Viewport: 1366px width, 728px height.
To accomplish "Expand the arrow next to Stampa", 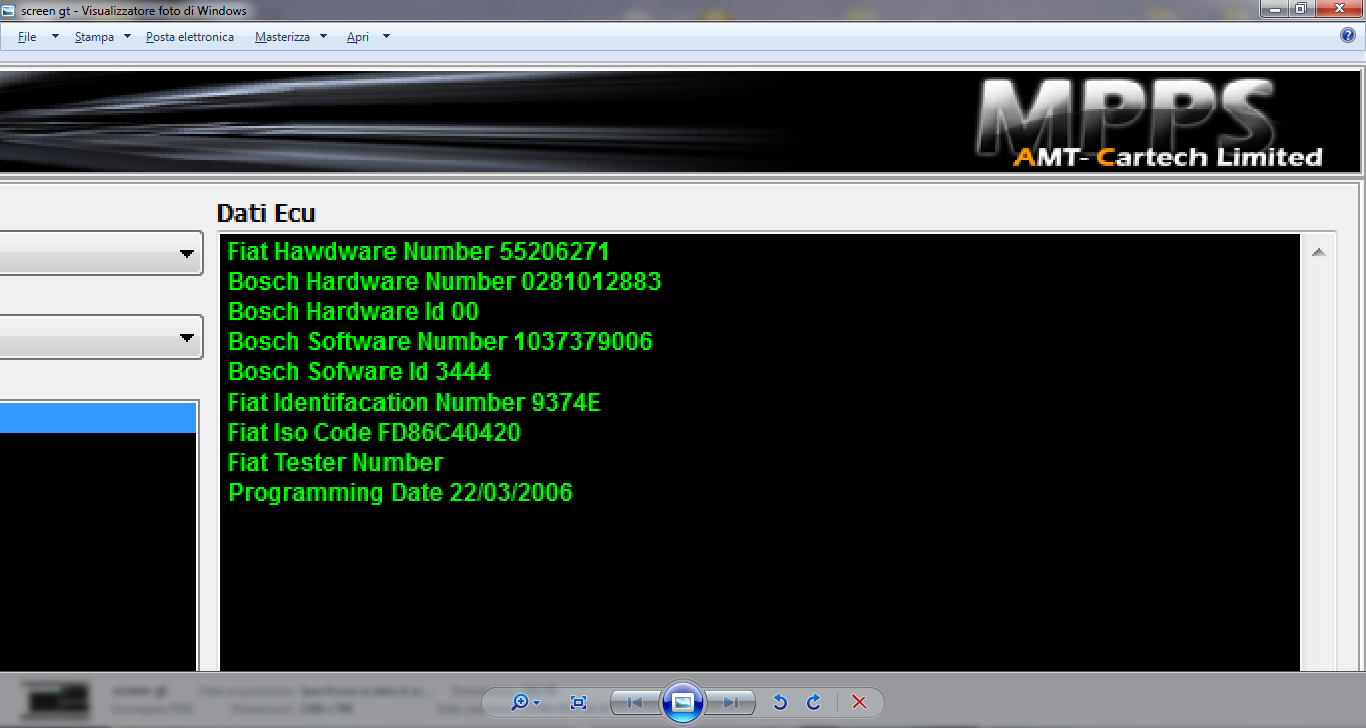I will [x=127, y=37].
